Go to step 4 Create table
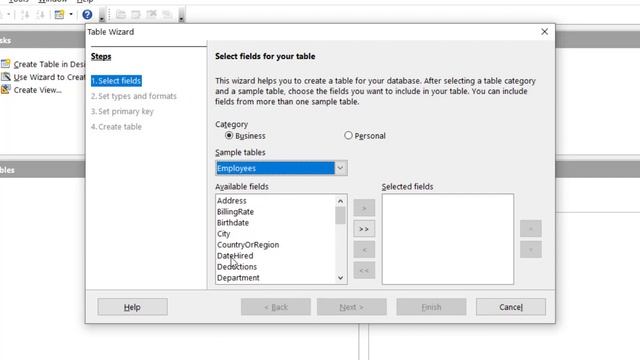The image size is (640, 360). pos(116,127)
